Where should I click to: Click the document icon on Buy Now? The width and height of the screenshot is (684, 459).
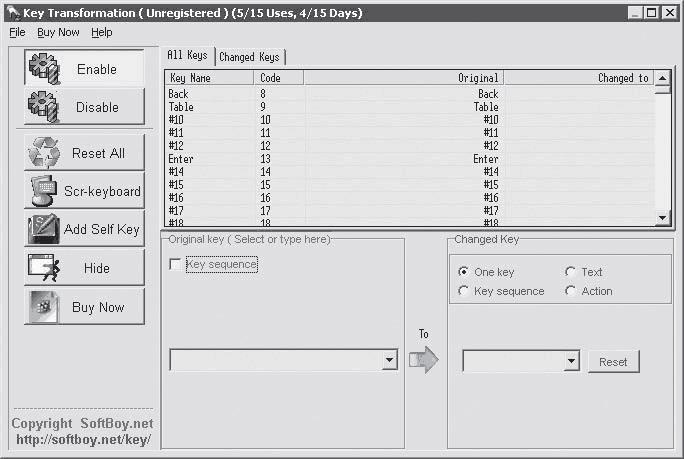(43, 307)
